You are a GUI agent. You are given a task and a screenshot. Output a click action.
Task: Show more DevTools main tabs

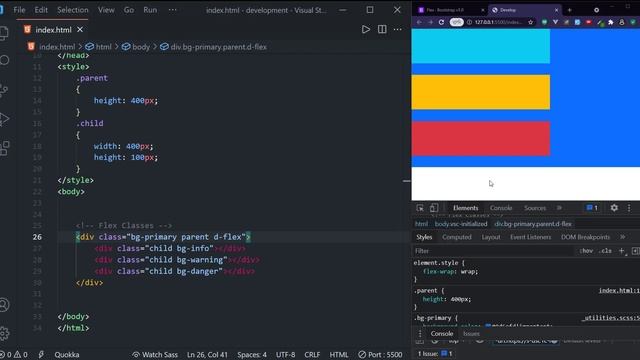coord(559,208)
